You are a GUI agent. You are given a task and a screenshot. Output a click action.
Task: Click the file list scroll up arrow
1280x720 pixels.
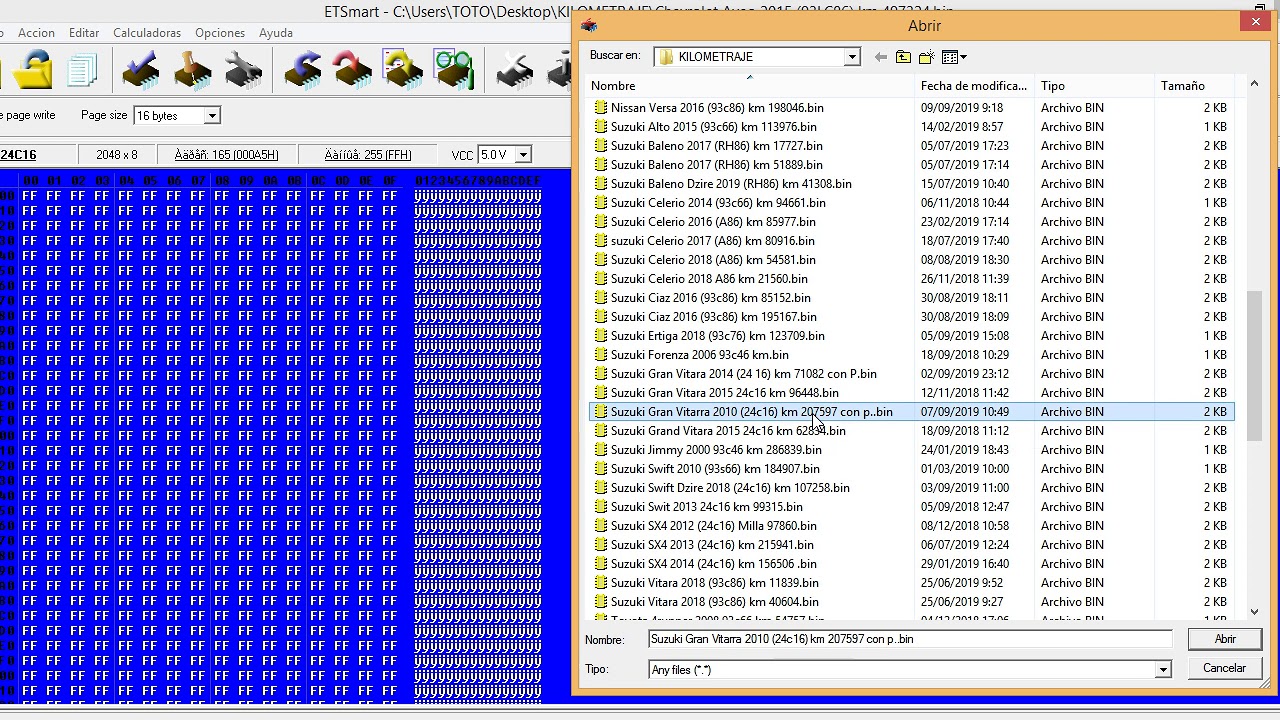click(1254, 85)
